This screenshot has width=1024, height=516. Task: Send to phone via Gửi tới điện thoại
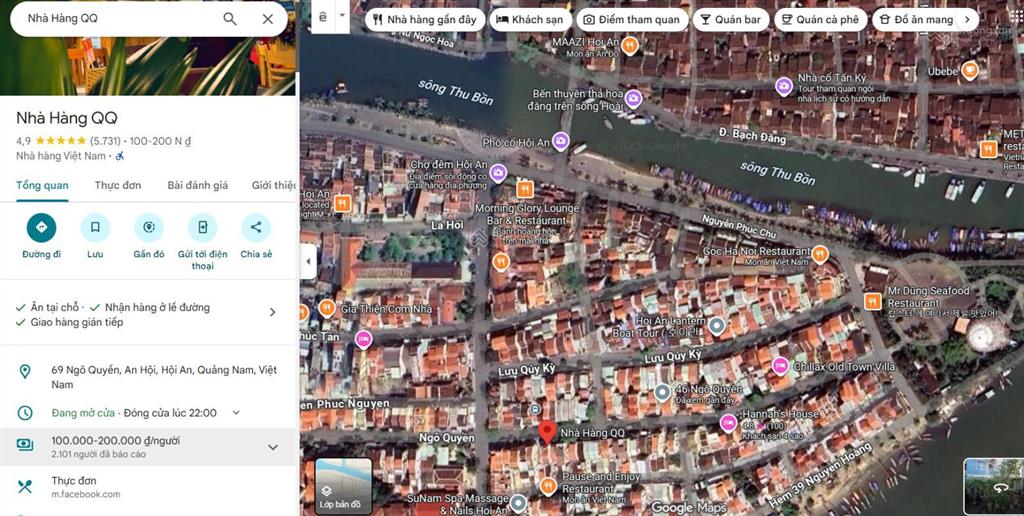[202, 227]
